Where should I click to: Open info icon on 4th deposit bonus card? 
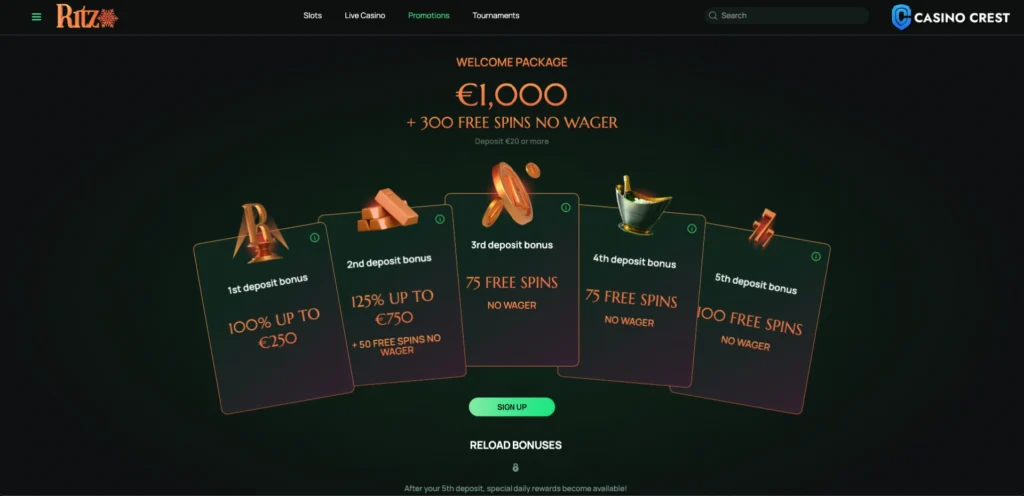(x=692, y=228)
